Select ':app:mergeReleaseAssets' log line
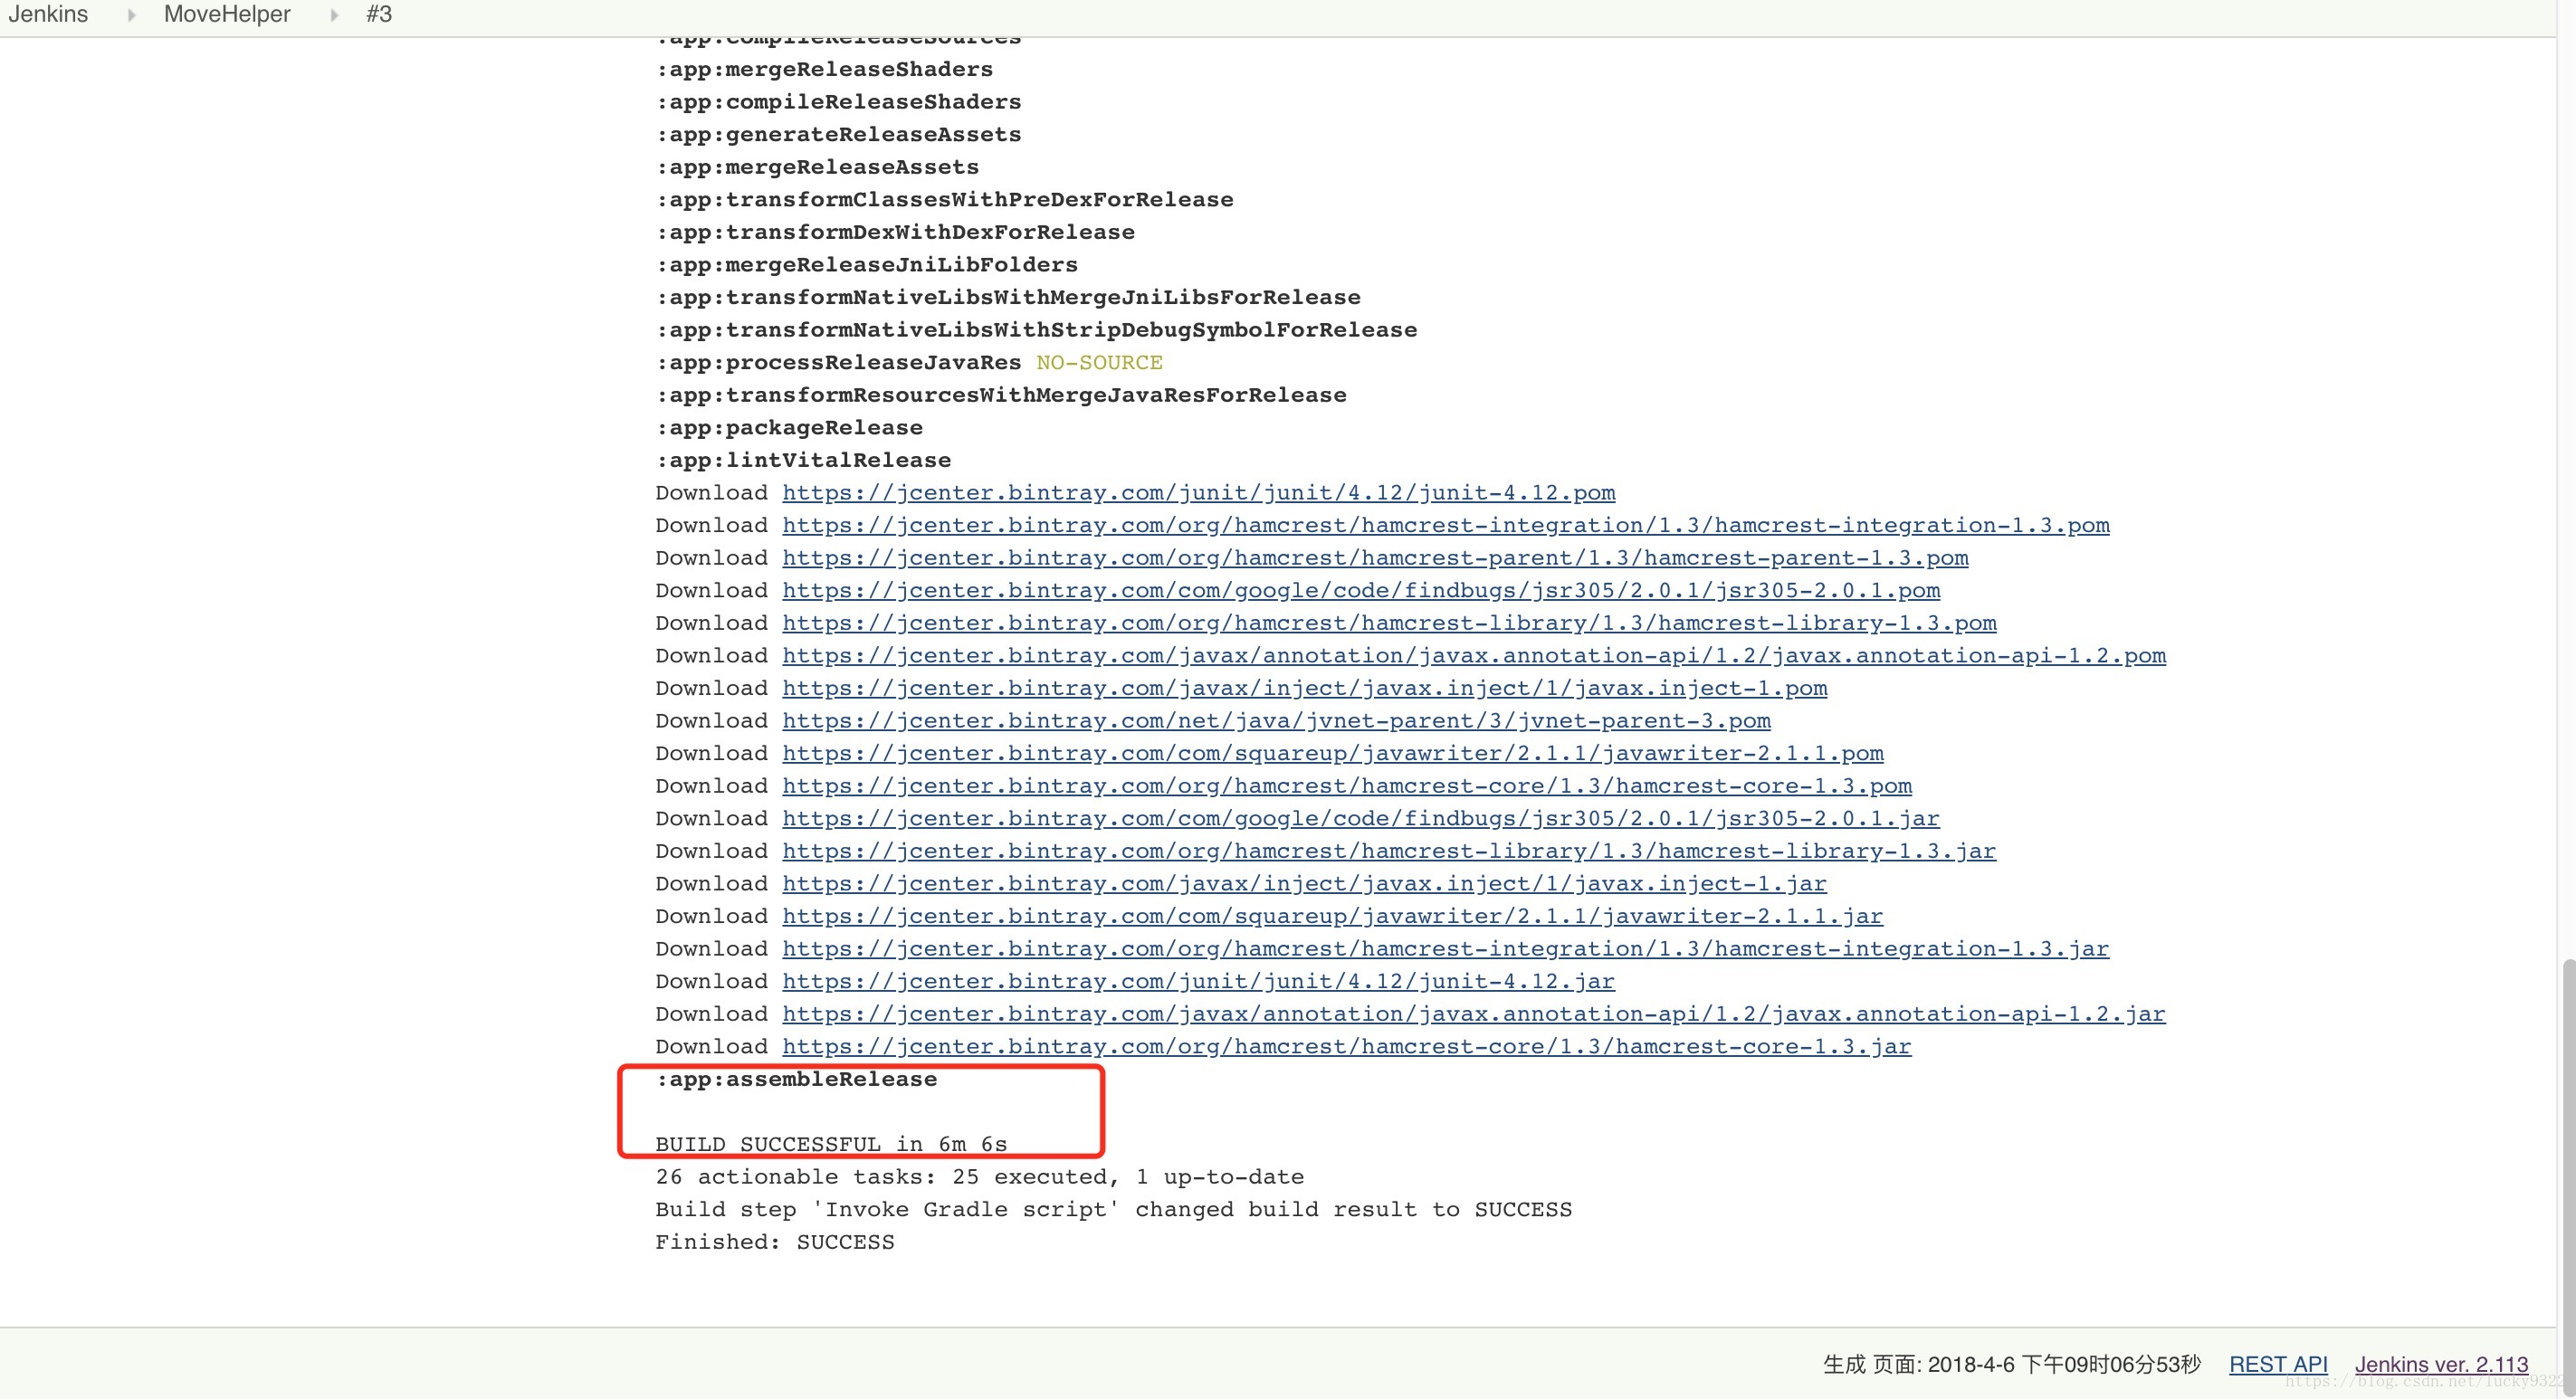The width and height of the screenshot is (2576, 1399). tap(817, 167)
